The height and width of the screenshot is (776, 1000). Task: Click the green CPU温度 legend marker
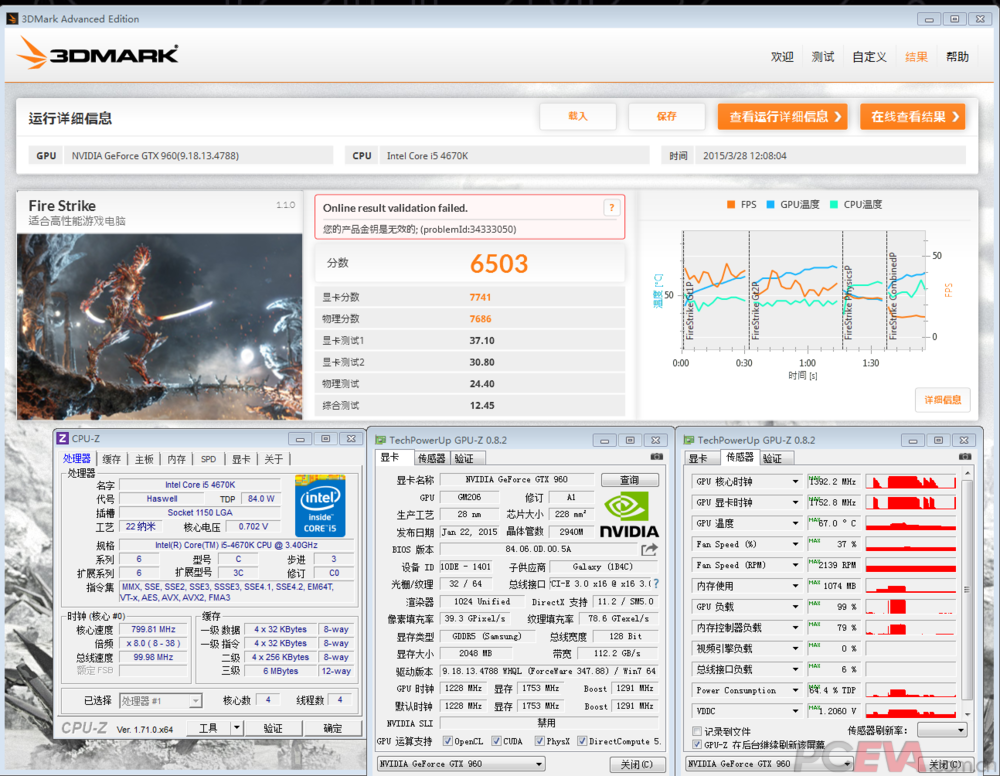point(834,205)
